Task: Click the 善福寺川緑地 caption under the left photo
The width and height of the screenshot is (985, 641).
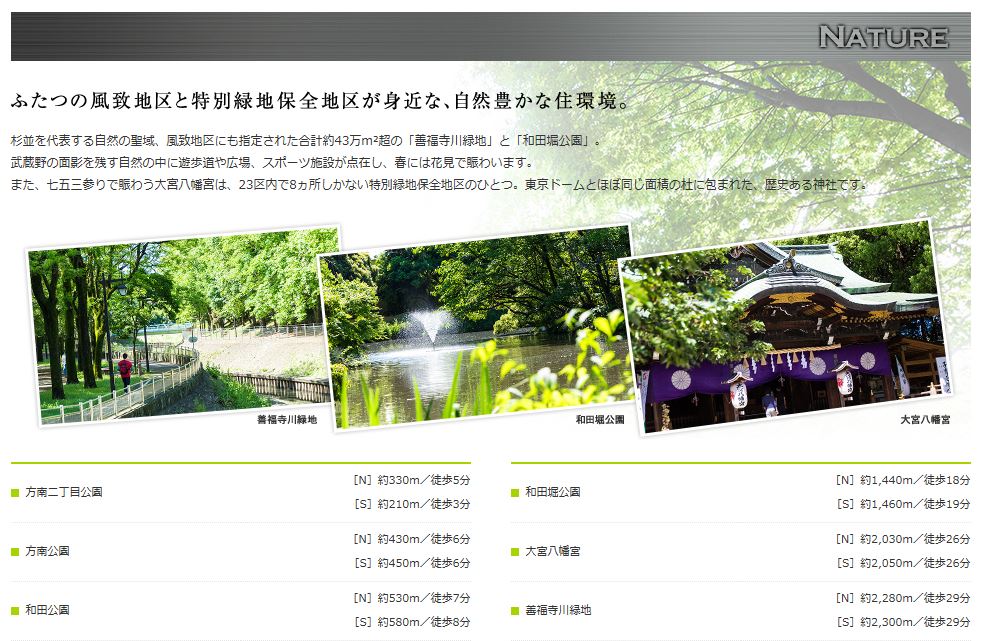Action: (x=287, y=420)
